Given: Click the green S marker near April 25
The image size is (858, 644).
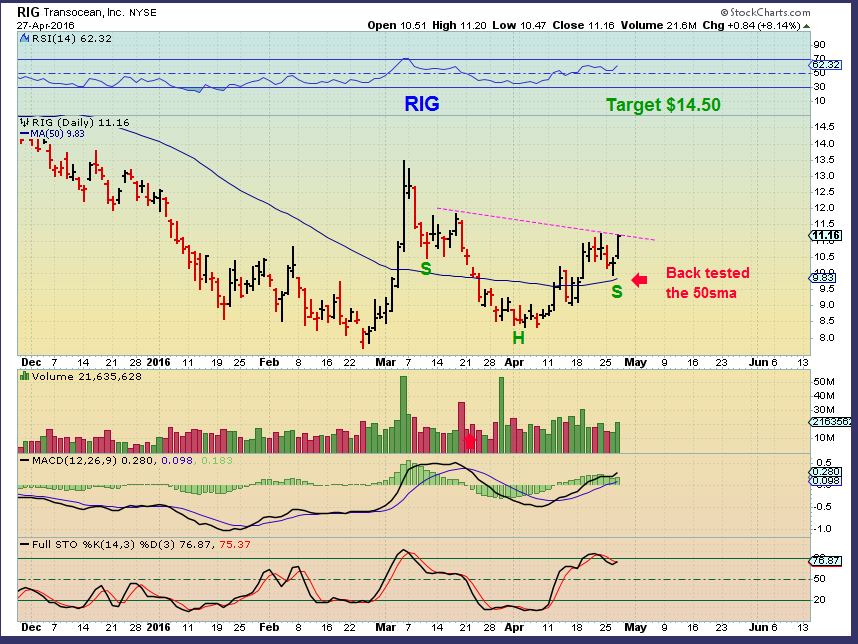Looking at the screenshot, I should [x=617, y=292].
